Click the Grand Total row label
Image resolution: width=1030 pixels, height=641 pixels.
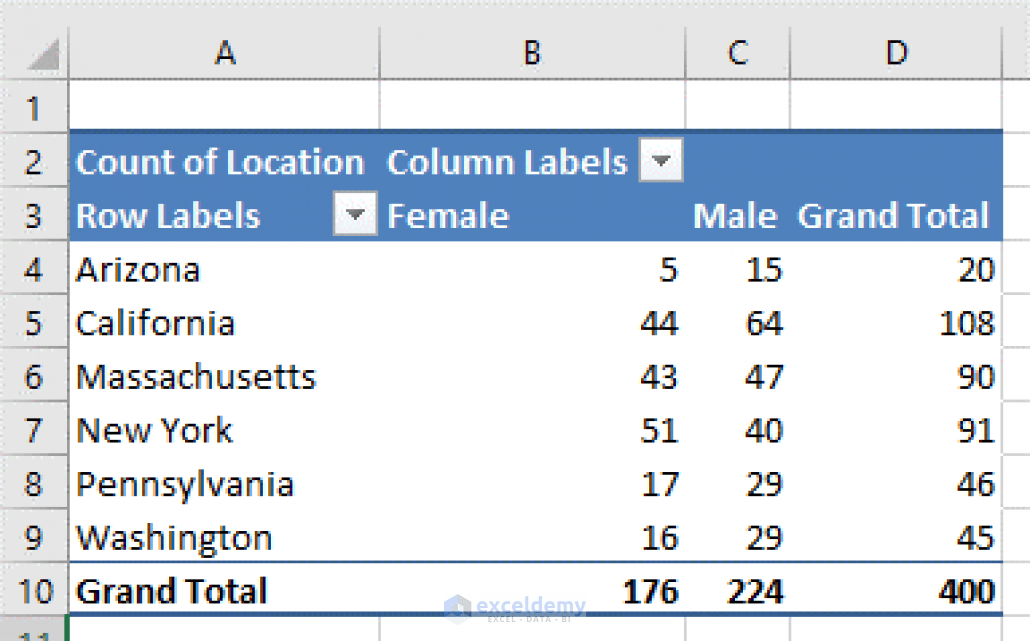(170, 591)
